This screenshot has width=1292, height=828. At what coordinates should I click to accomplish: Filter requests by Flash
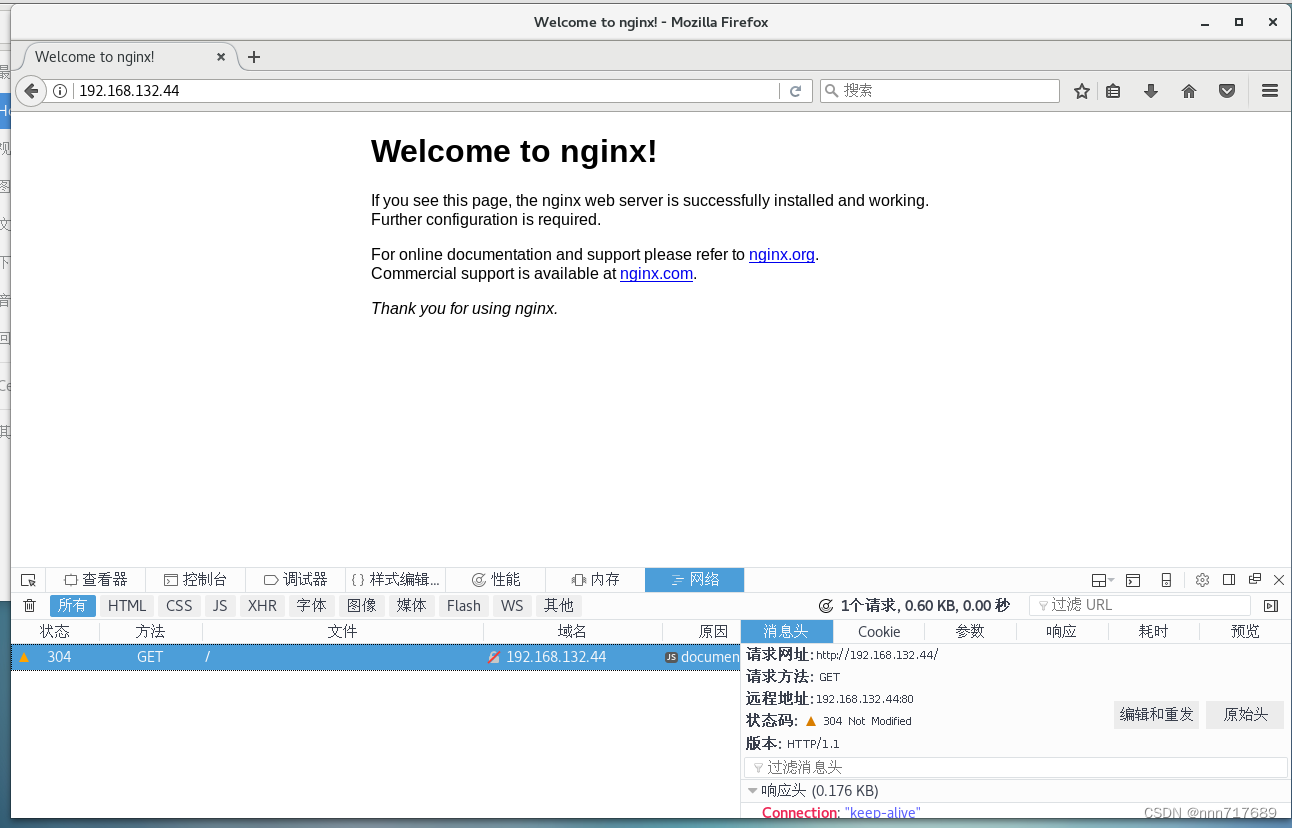[463, 606]
